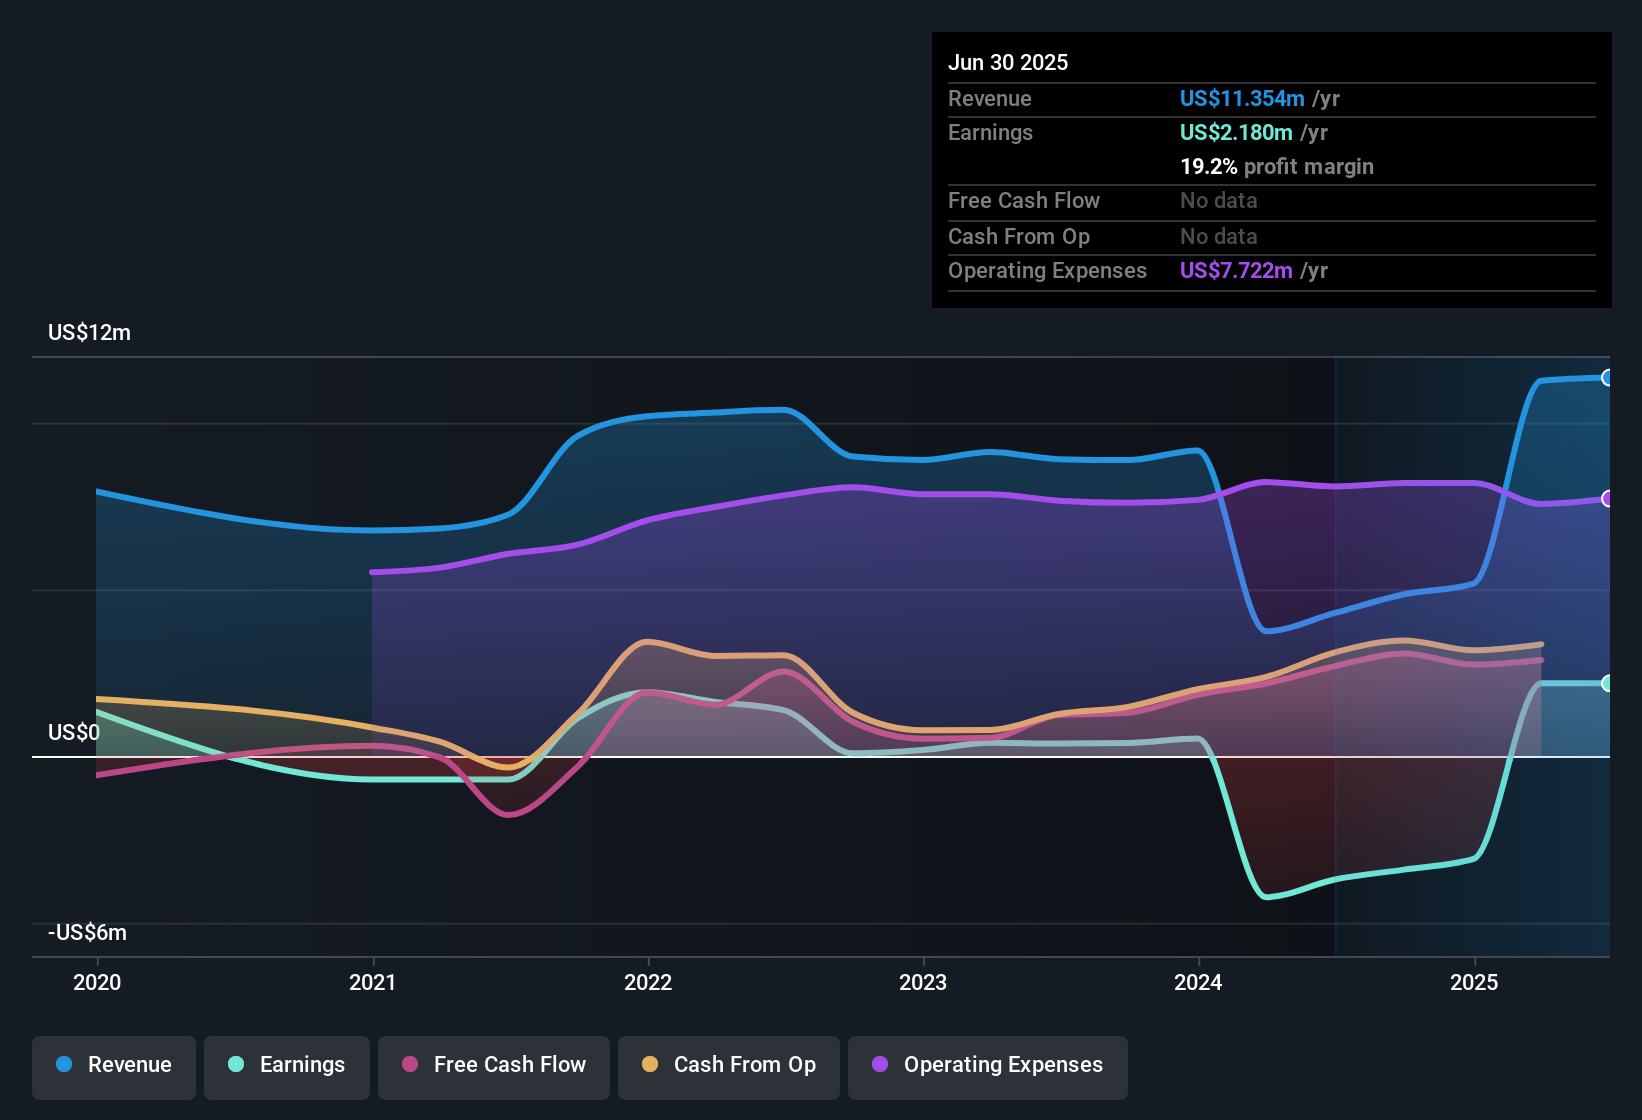Click the purple Operating Expenses legend dot
The image size is (1642, 1120).
point(880,1064)
